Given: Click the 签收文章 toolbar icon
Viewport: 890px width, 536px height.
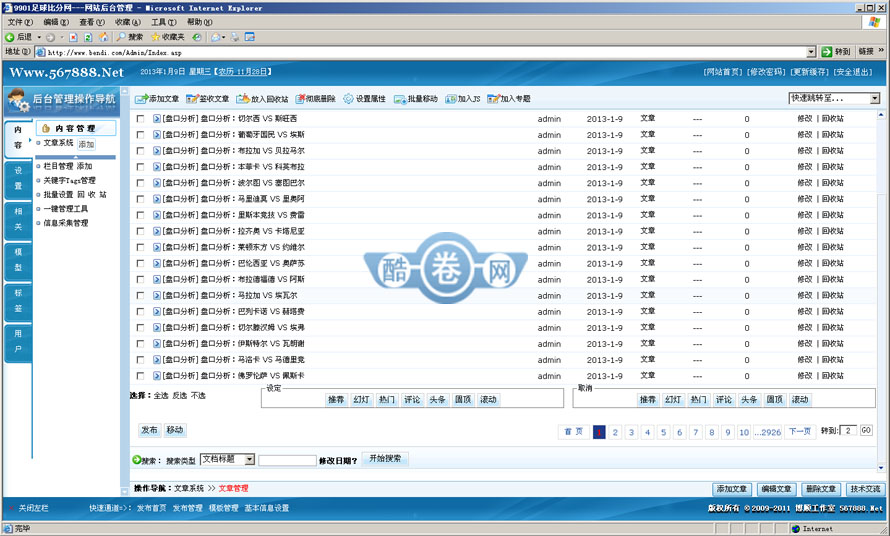Looking at the screenshot, I should (x=192, y=99).
